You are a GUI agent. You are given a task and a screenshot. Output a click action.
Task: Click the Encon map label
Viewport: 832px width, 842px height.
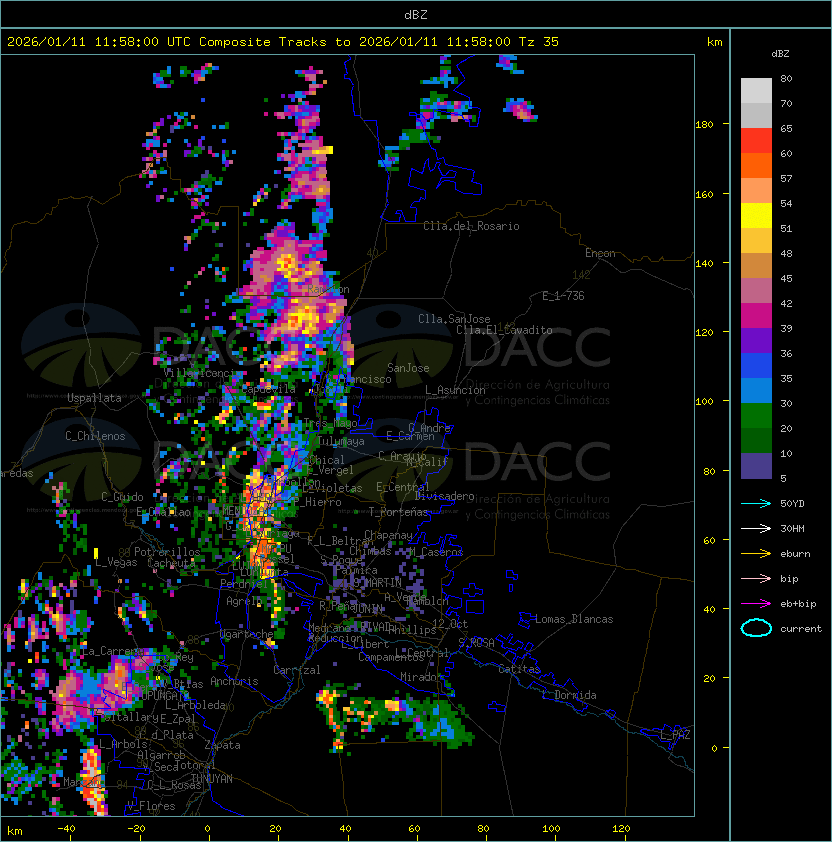(x=600, y=253)
